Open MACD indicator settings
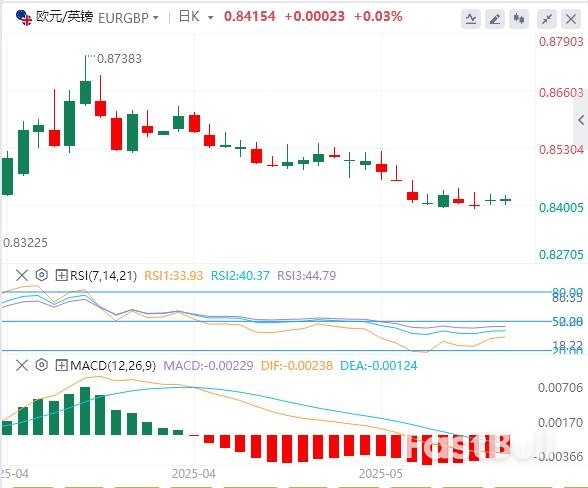Viewport: 588px width, 488px height. tap(42, 365)
